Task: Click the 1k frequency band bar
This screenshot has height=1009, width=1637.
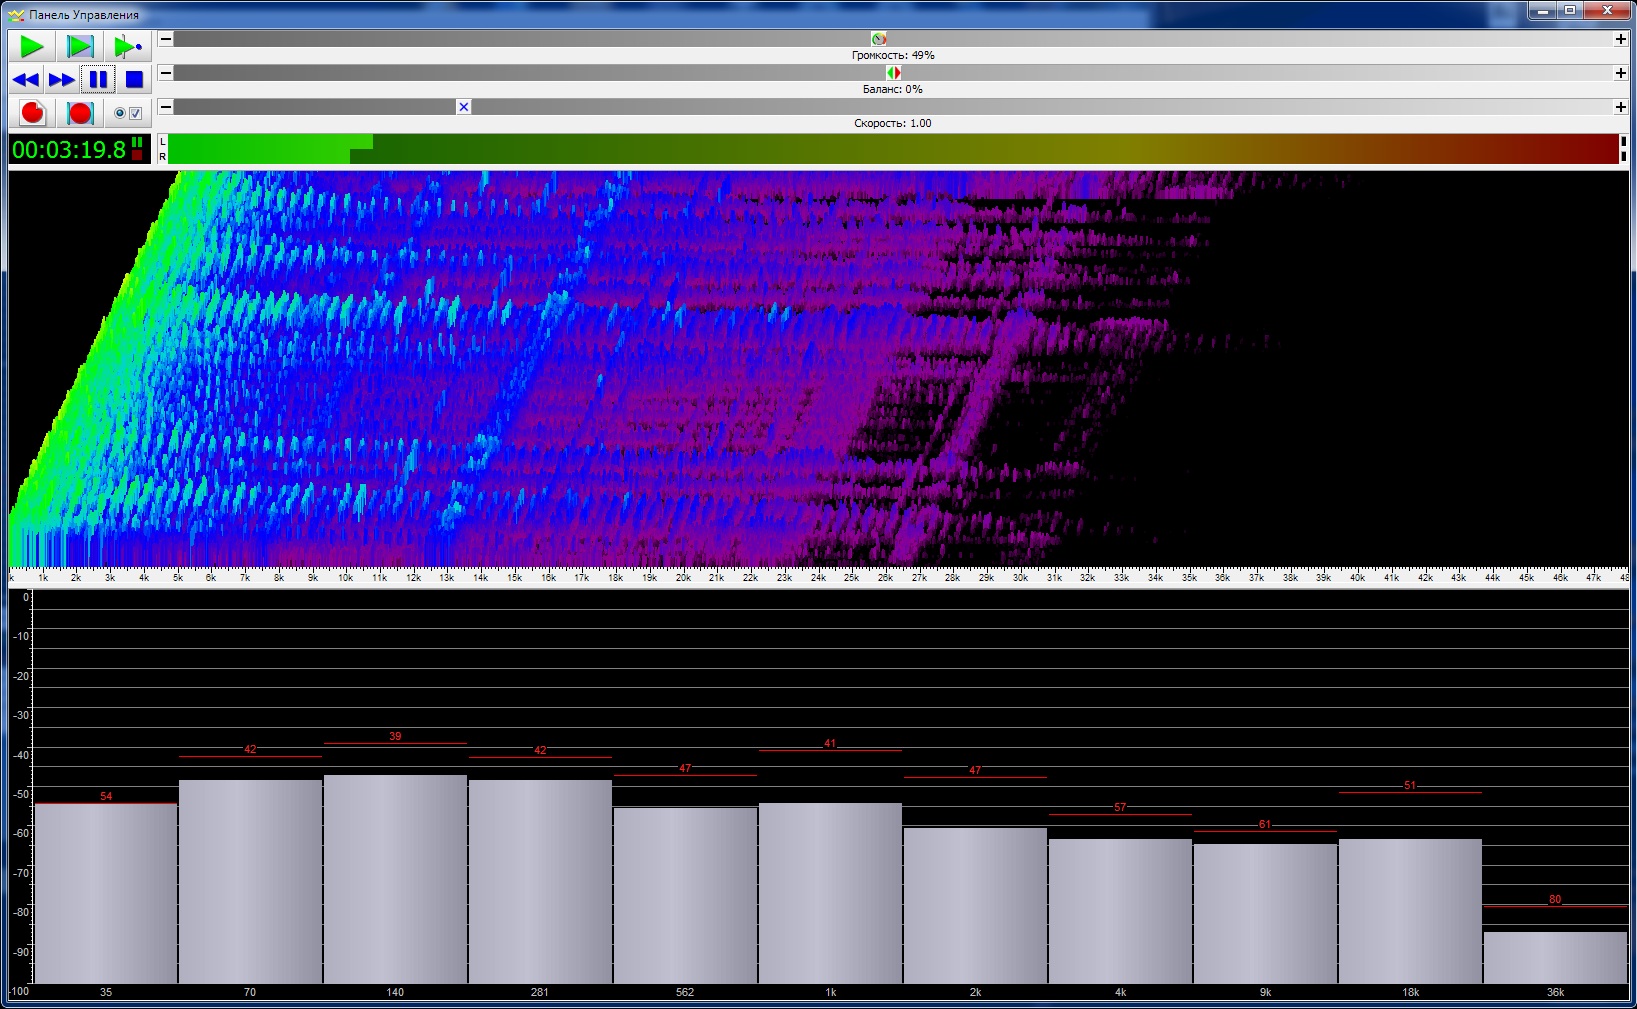Action: click(x=830, y=892)
